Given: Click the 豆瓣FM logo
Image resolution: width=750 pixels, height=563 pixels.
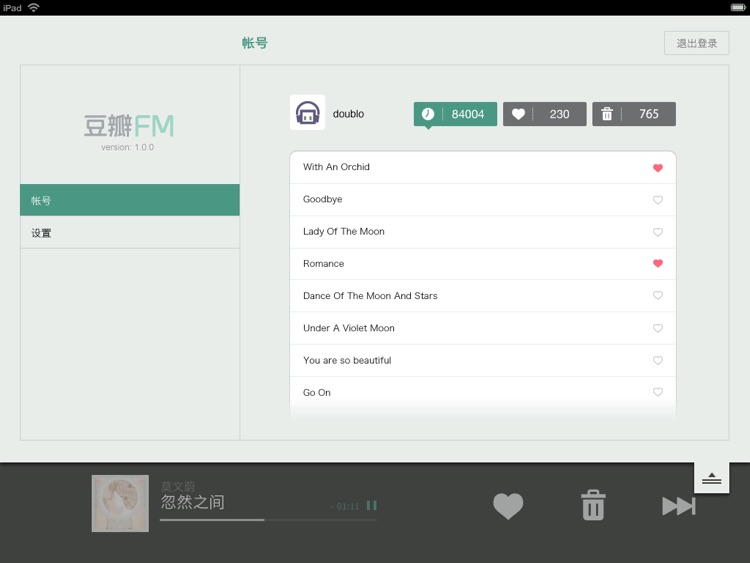Looking at the screenshot, I should pos(129,126).
